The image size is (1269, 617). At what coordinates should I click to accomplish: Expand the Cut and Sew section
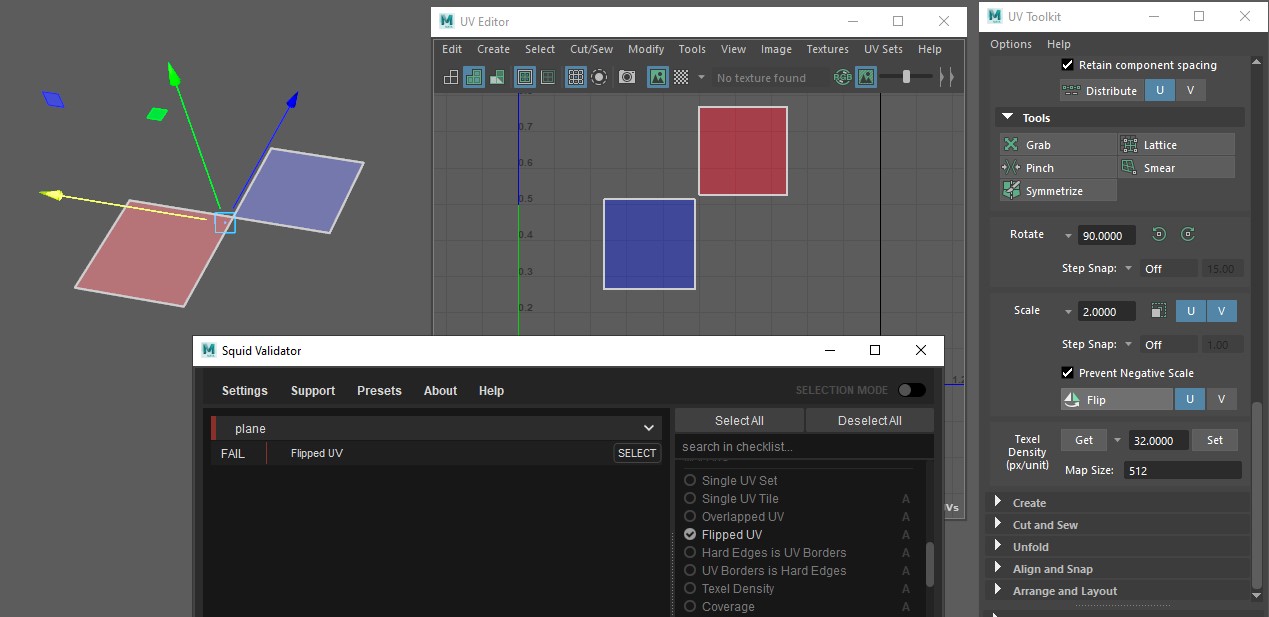tap(998, 525)
